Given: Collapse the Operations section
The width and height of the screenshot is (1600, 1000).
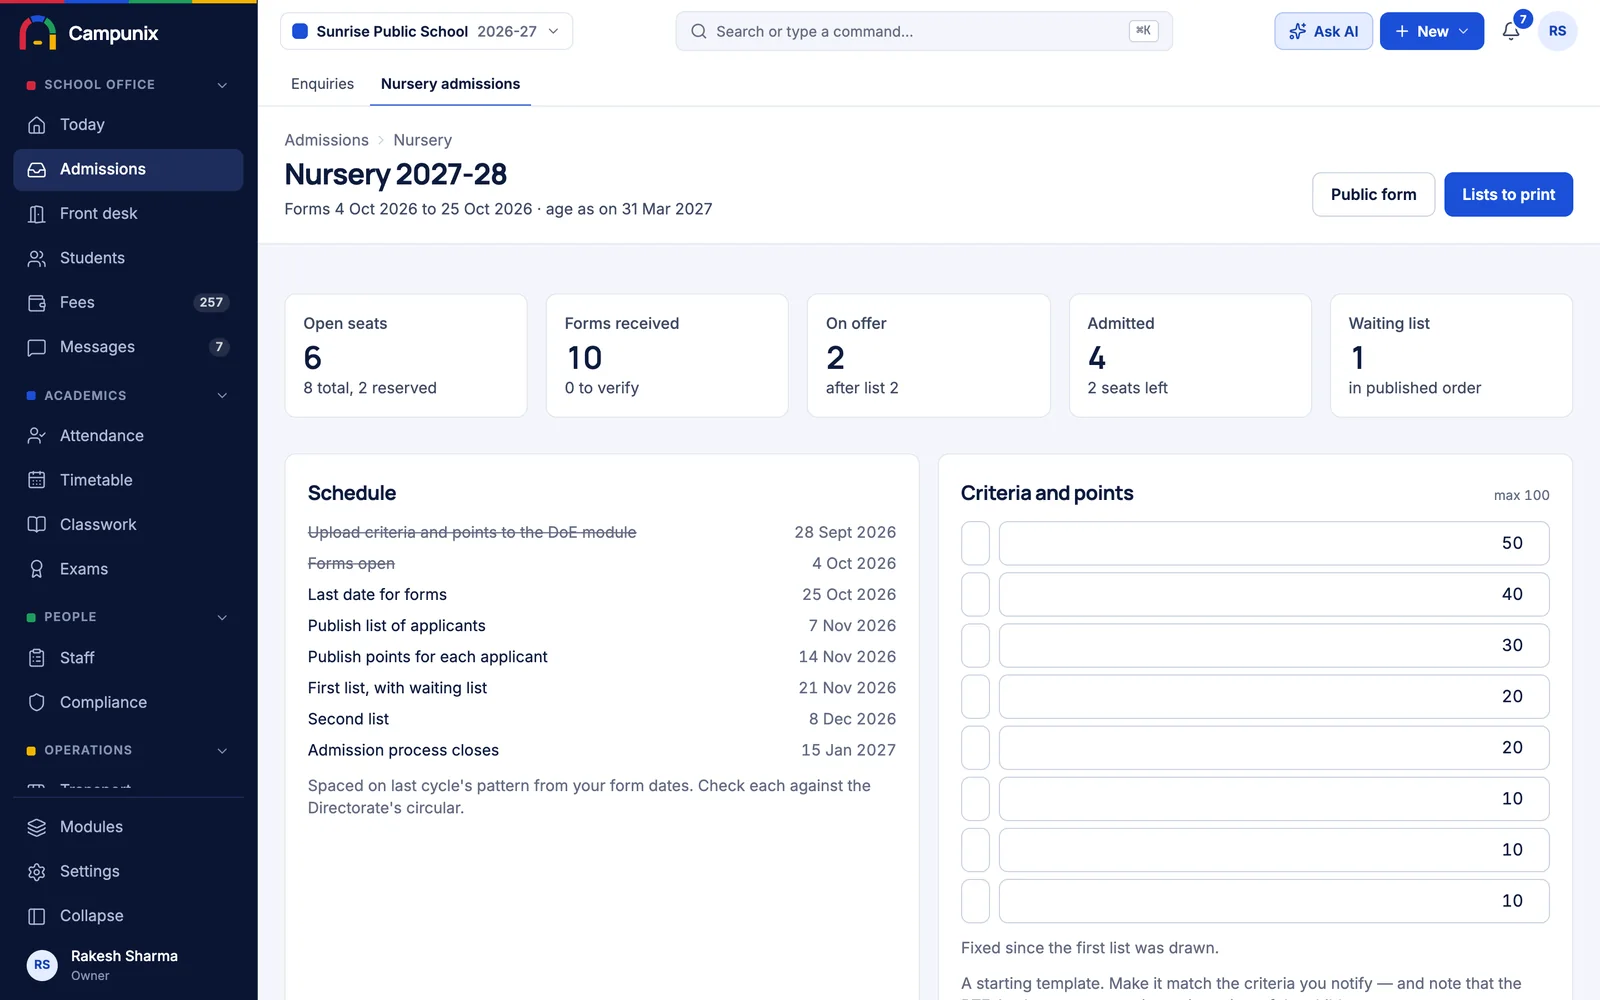Looking at the screenshot, I should [222, 750].
